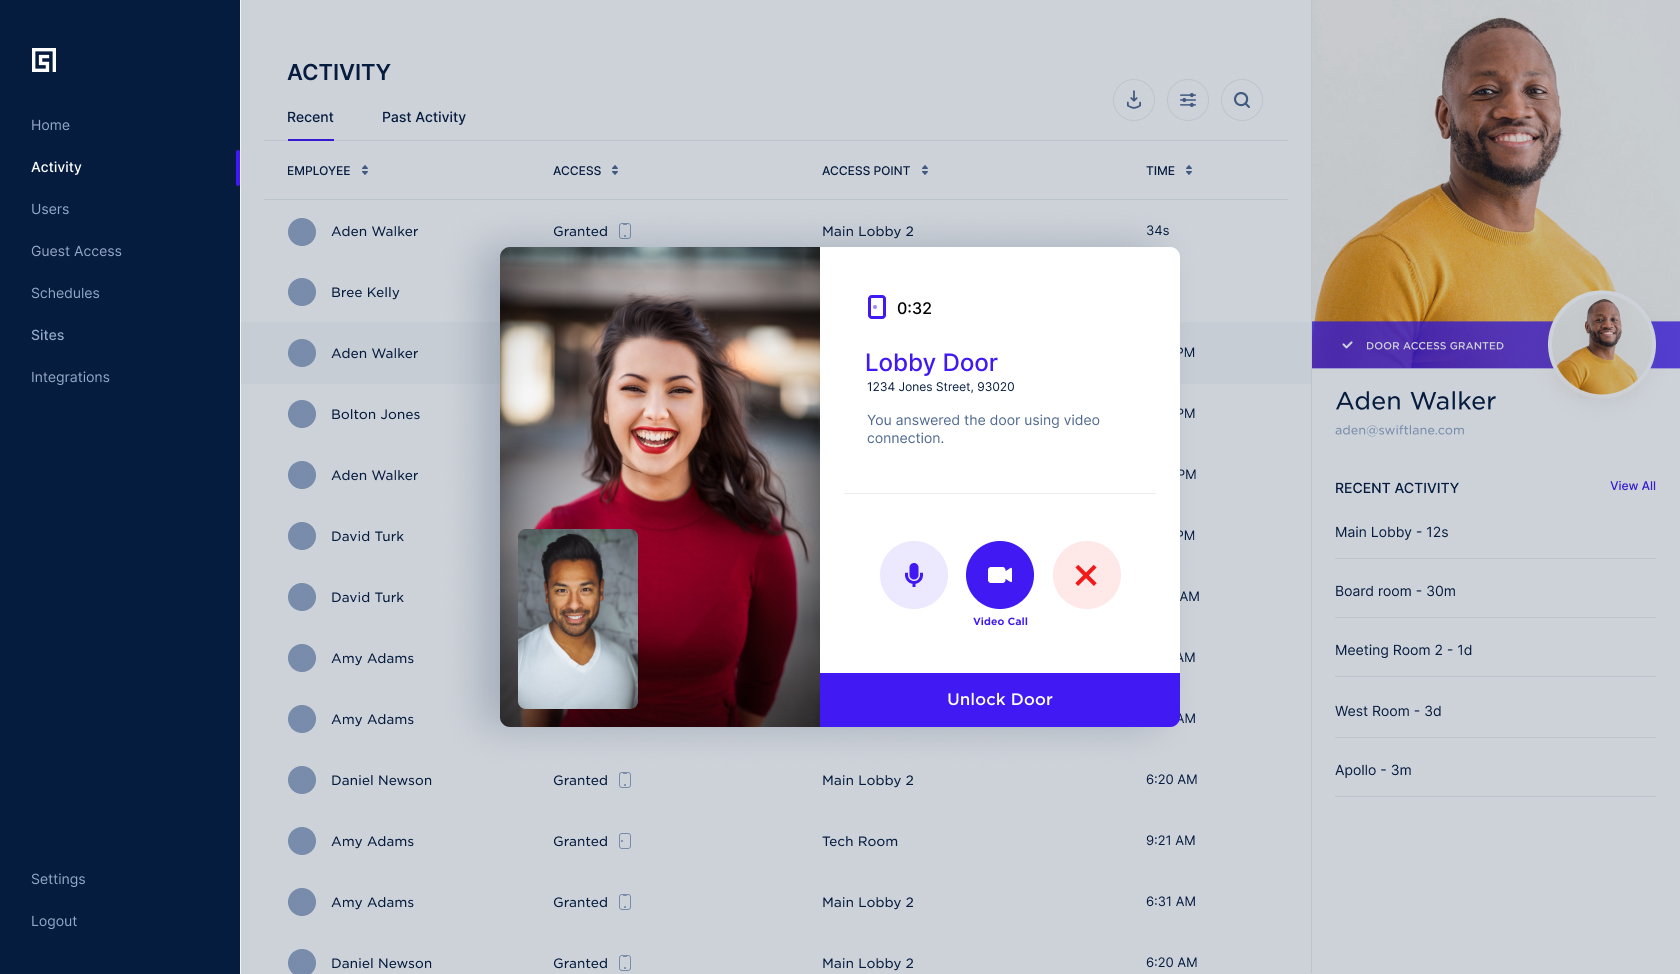Click the search magnifier icon
Image resolution: width=1680 pixels, height=974 pixels.
click(1241, 100)
